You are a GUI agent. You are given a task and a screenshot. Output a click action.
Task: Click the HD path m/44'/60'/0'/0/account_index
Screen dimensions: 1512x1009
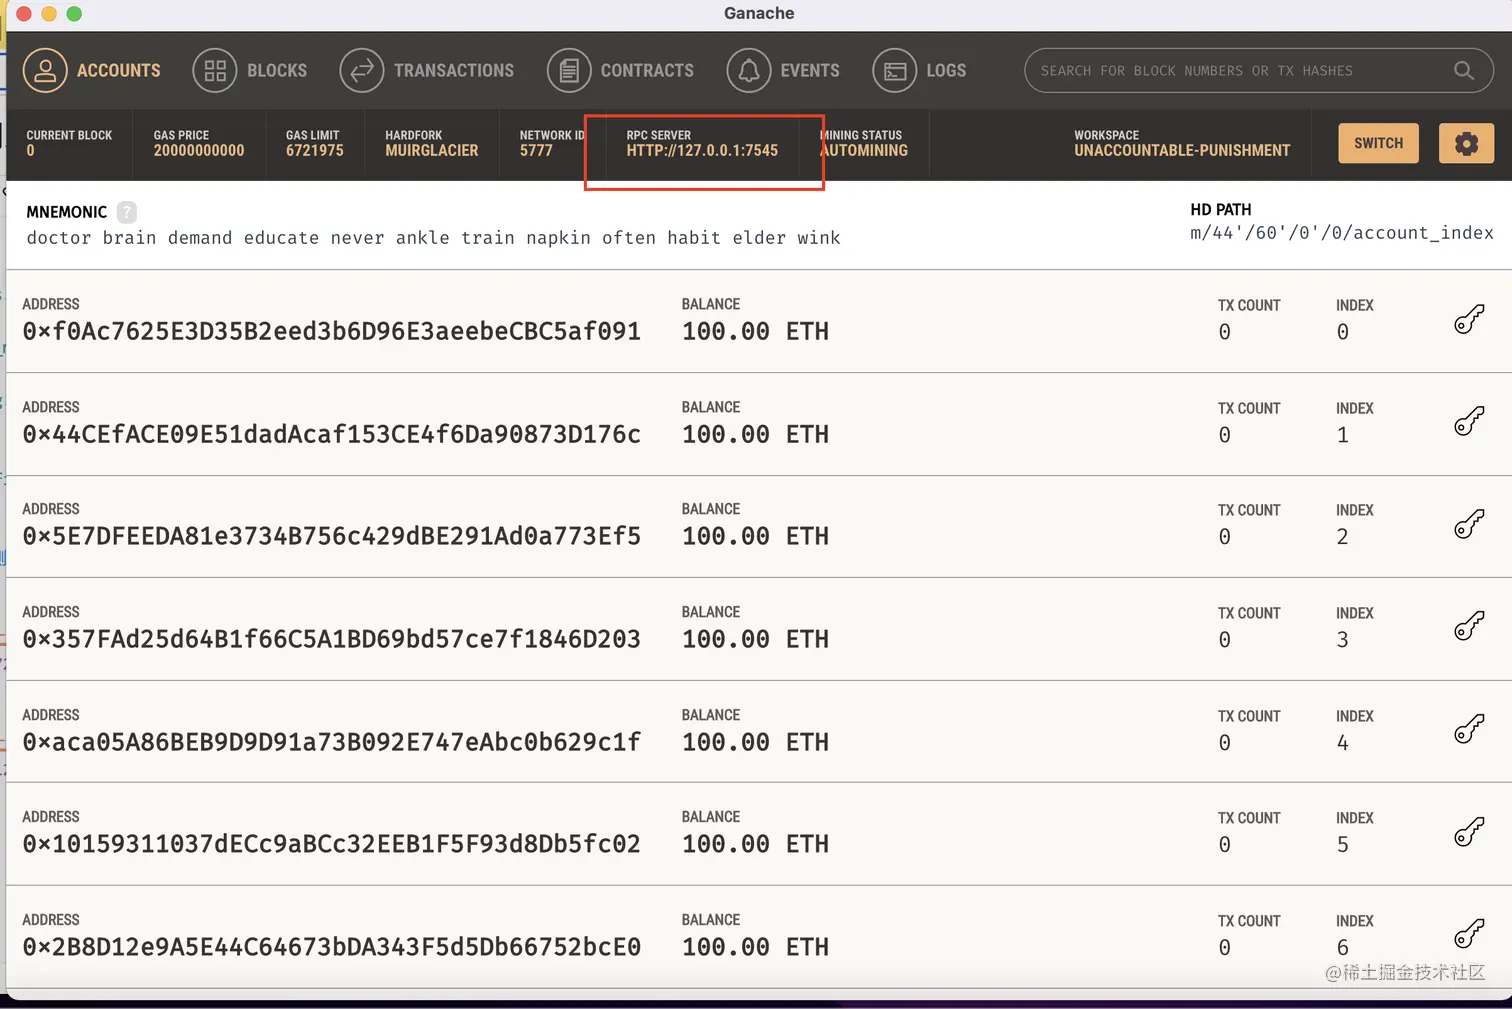(x=1342, y=233)
